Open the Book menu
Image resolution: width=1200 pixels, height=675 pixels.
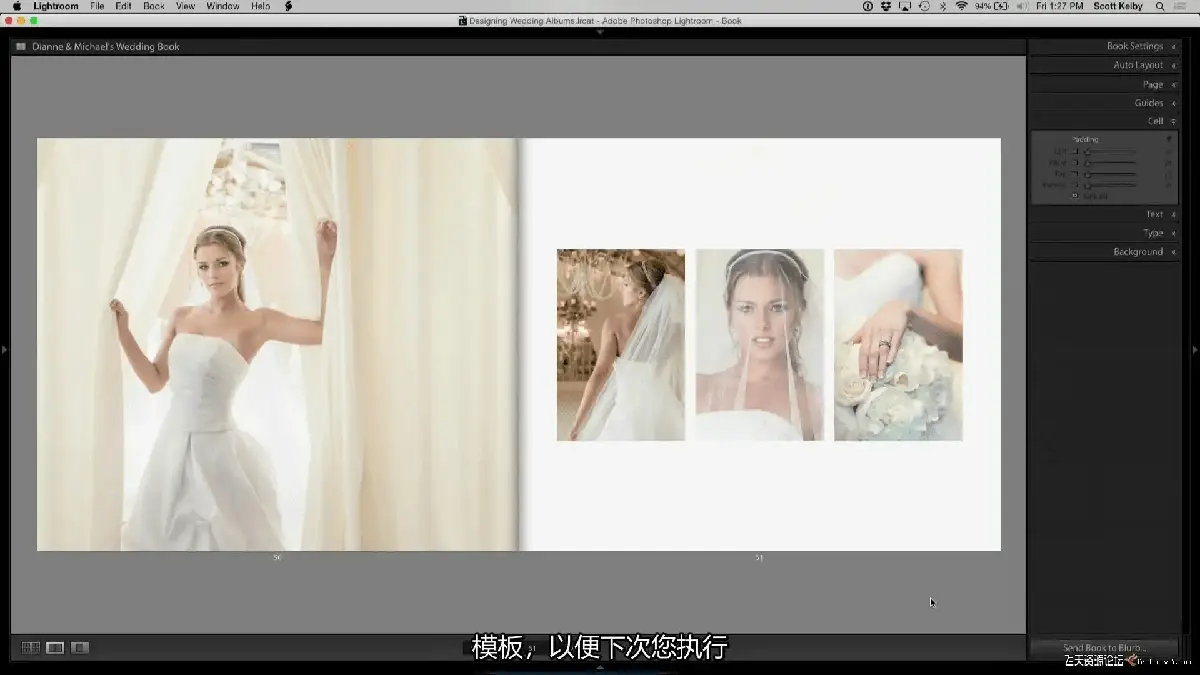[x=154, y=6]
